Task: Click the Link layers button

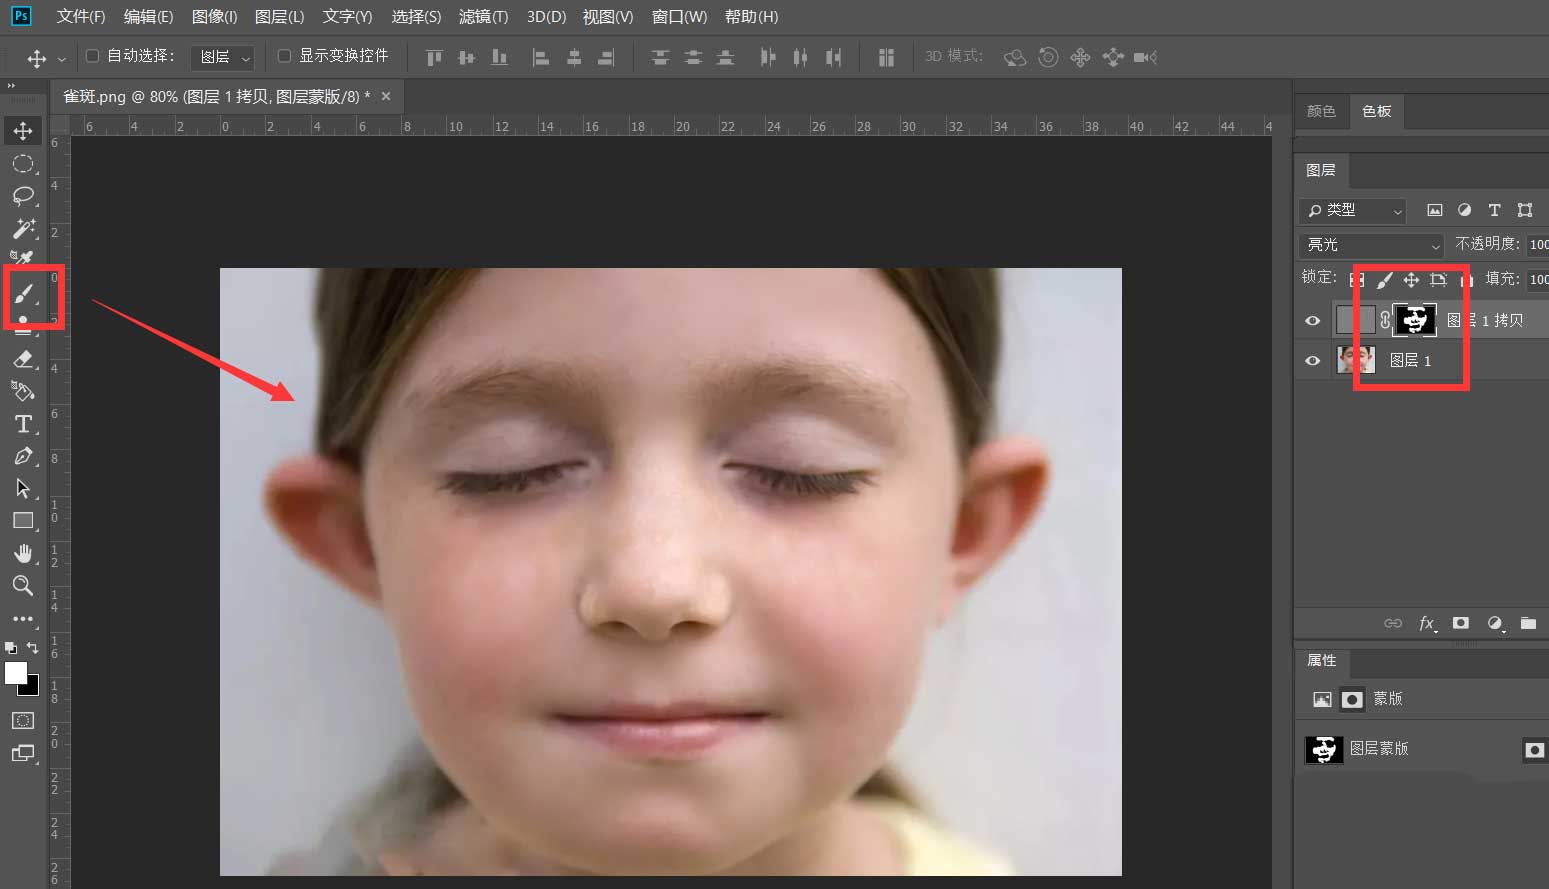Action: [x=1393, y=623]
